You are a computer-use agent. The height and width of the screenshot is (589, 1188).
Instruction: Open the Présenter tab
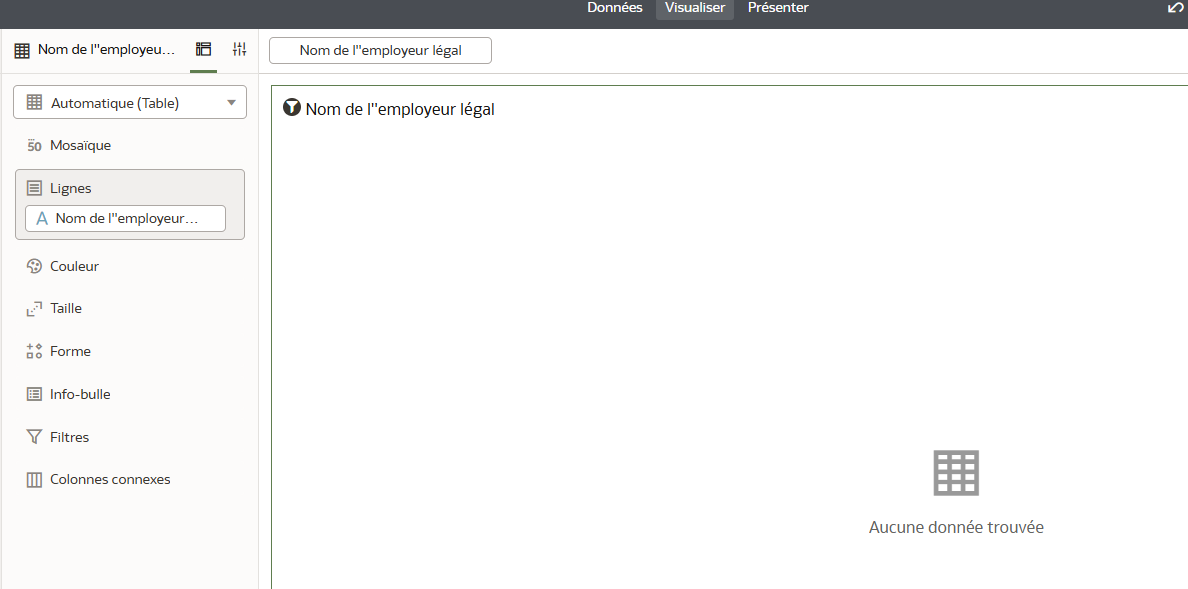778,8
